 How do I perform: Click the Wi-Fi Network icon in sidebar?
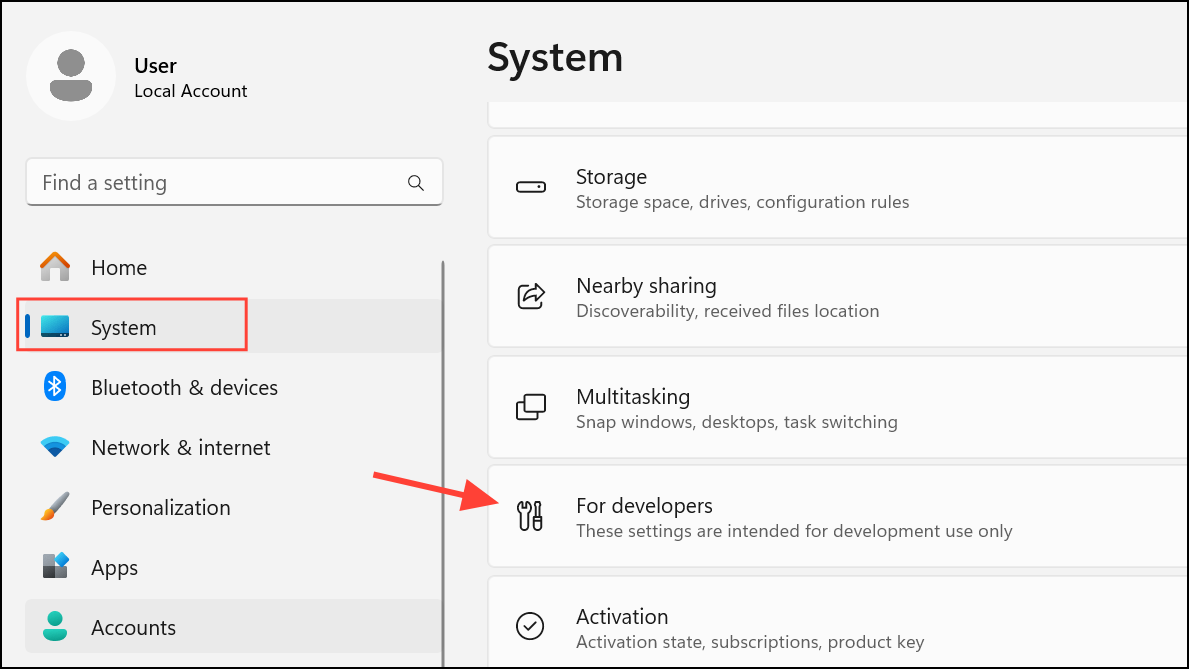(55, 447)
